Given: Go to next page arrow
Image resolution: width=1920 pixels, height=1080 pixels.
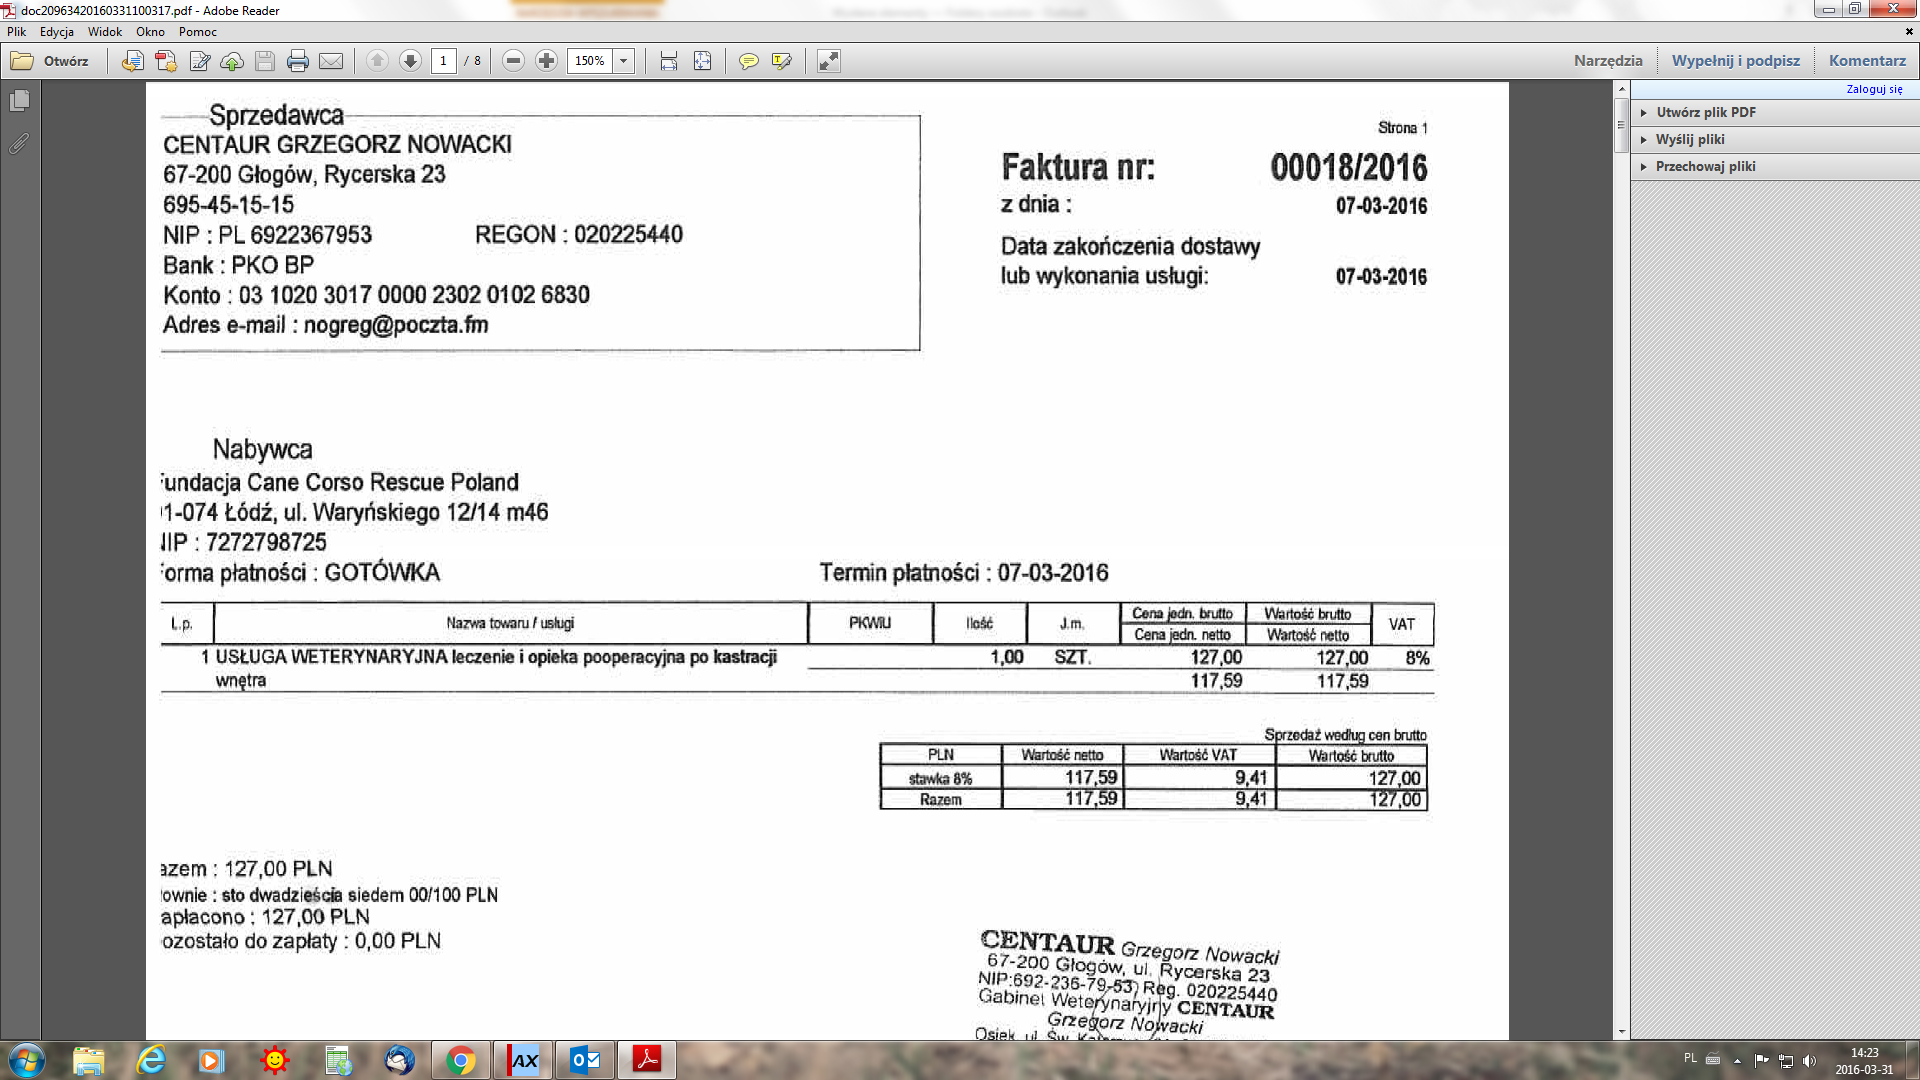Looking at the screenshot, I should (410, 61).
